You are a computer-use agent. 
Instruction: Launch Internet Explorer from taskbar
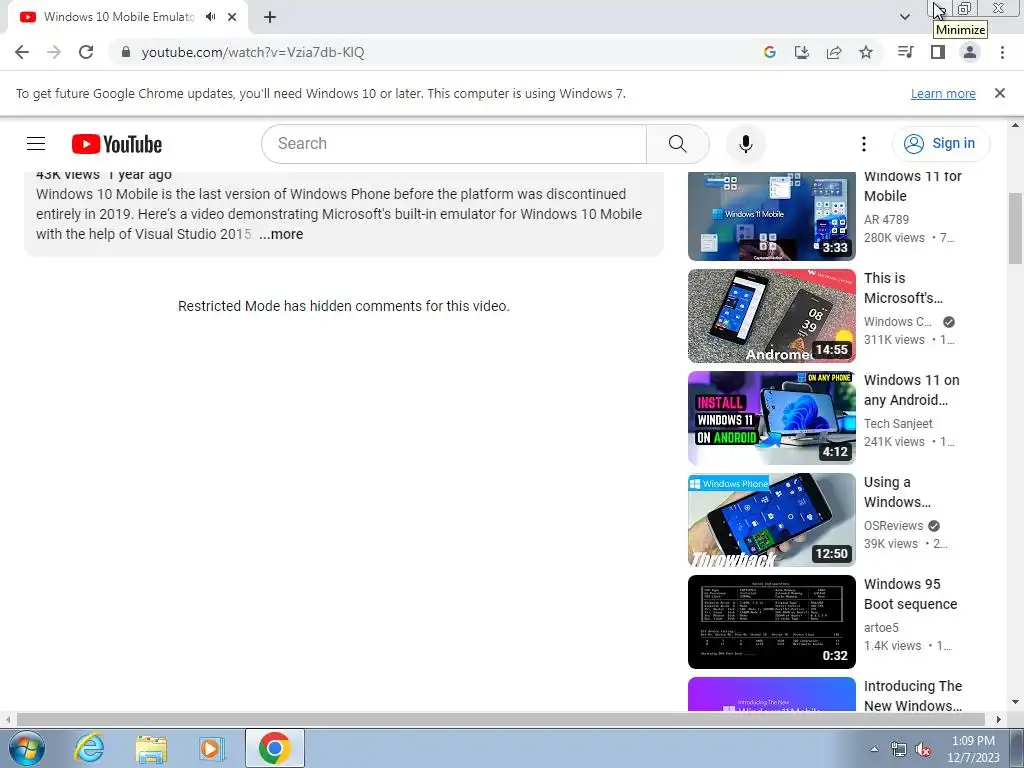point(89,748)
